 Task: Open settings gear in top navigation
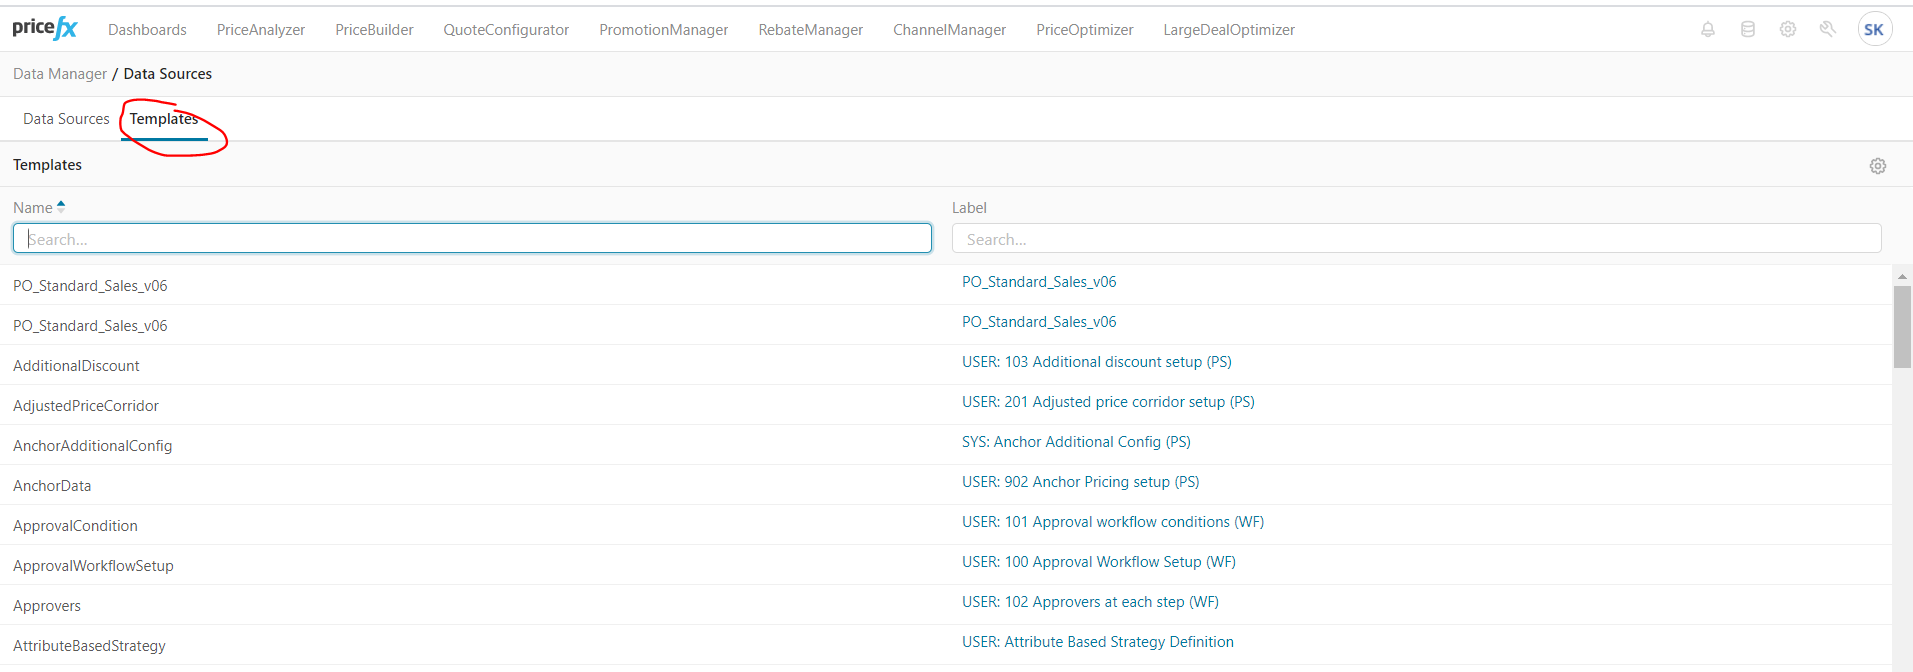[1788, 30]
